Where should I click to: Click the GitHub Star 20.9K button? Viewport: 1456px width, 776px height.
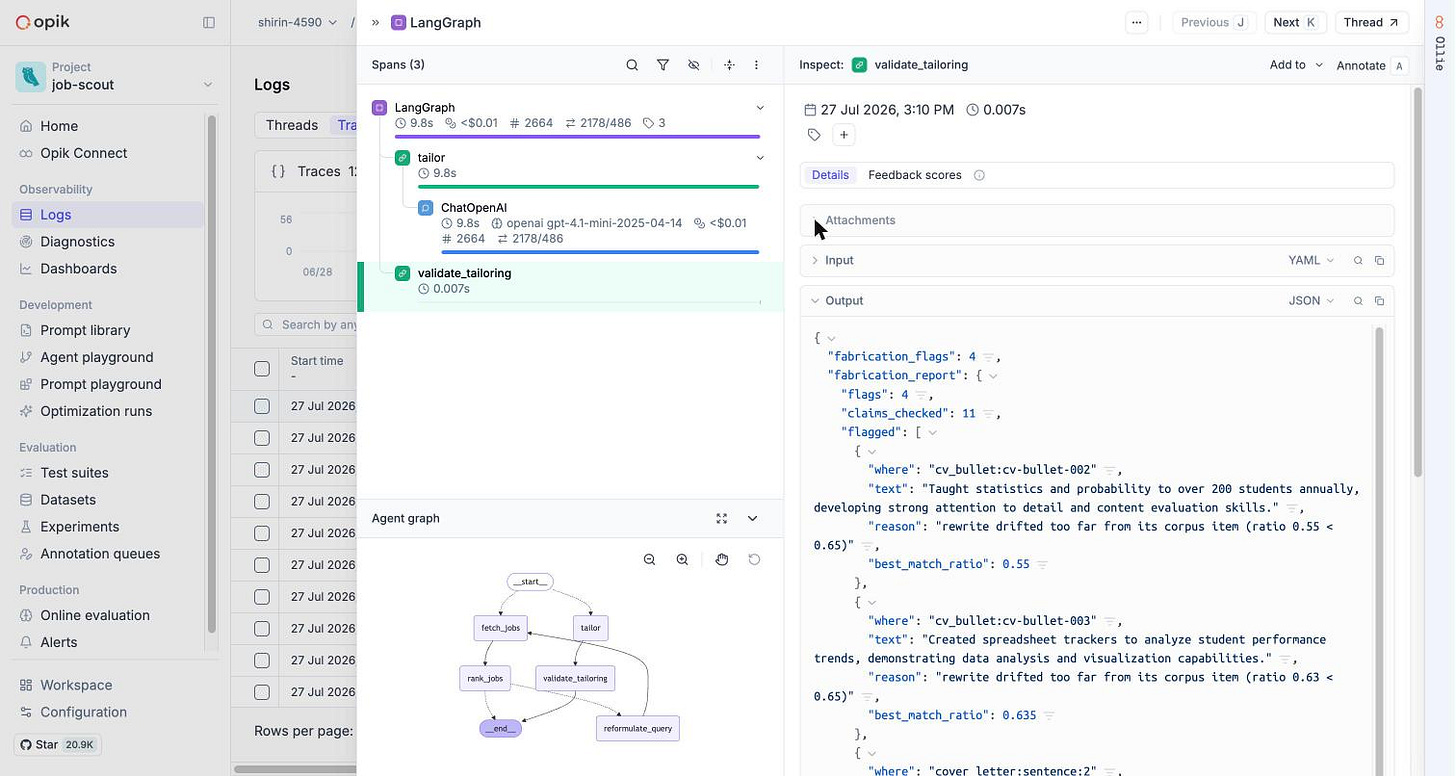pos(58,744)
